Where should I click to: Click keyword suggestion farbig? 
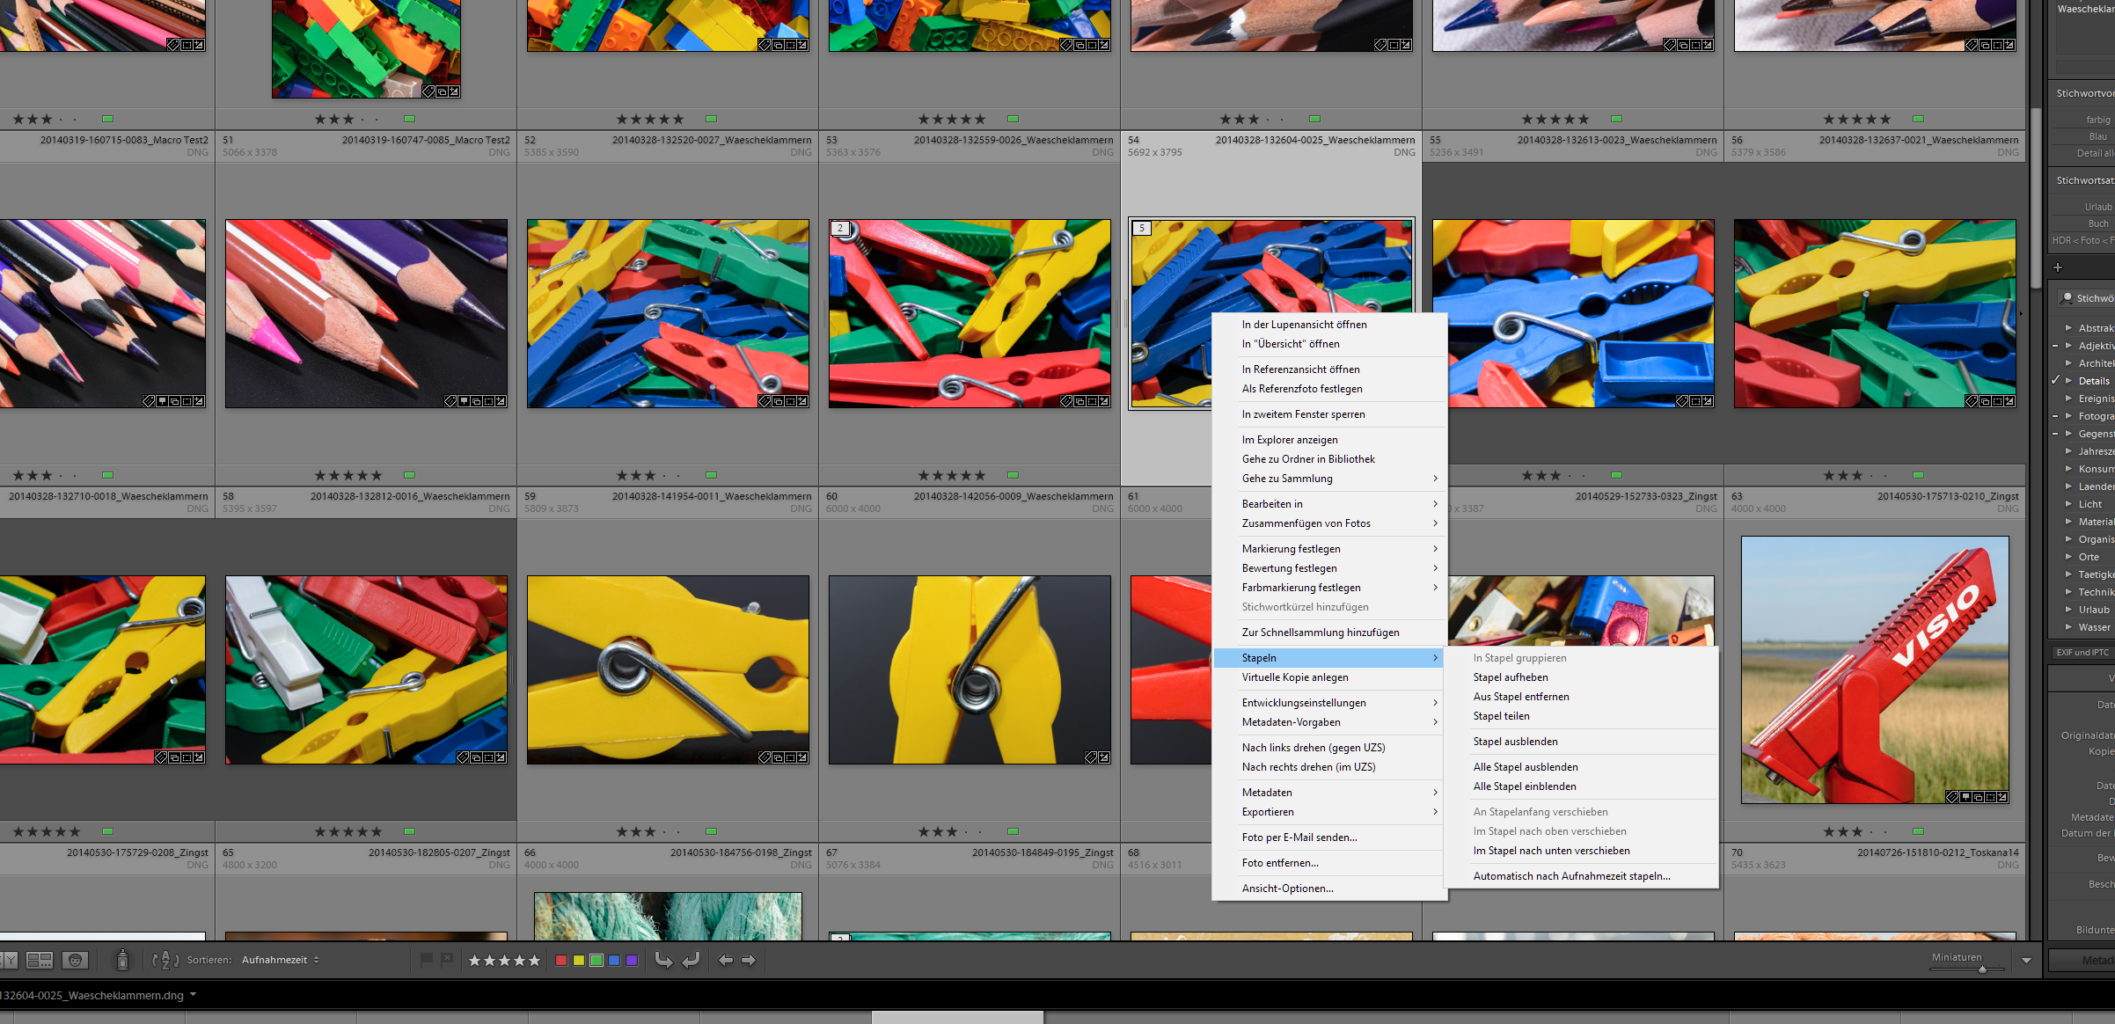click(2097, 120)
